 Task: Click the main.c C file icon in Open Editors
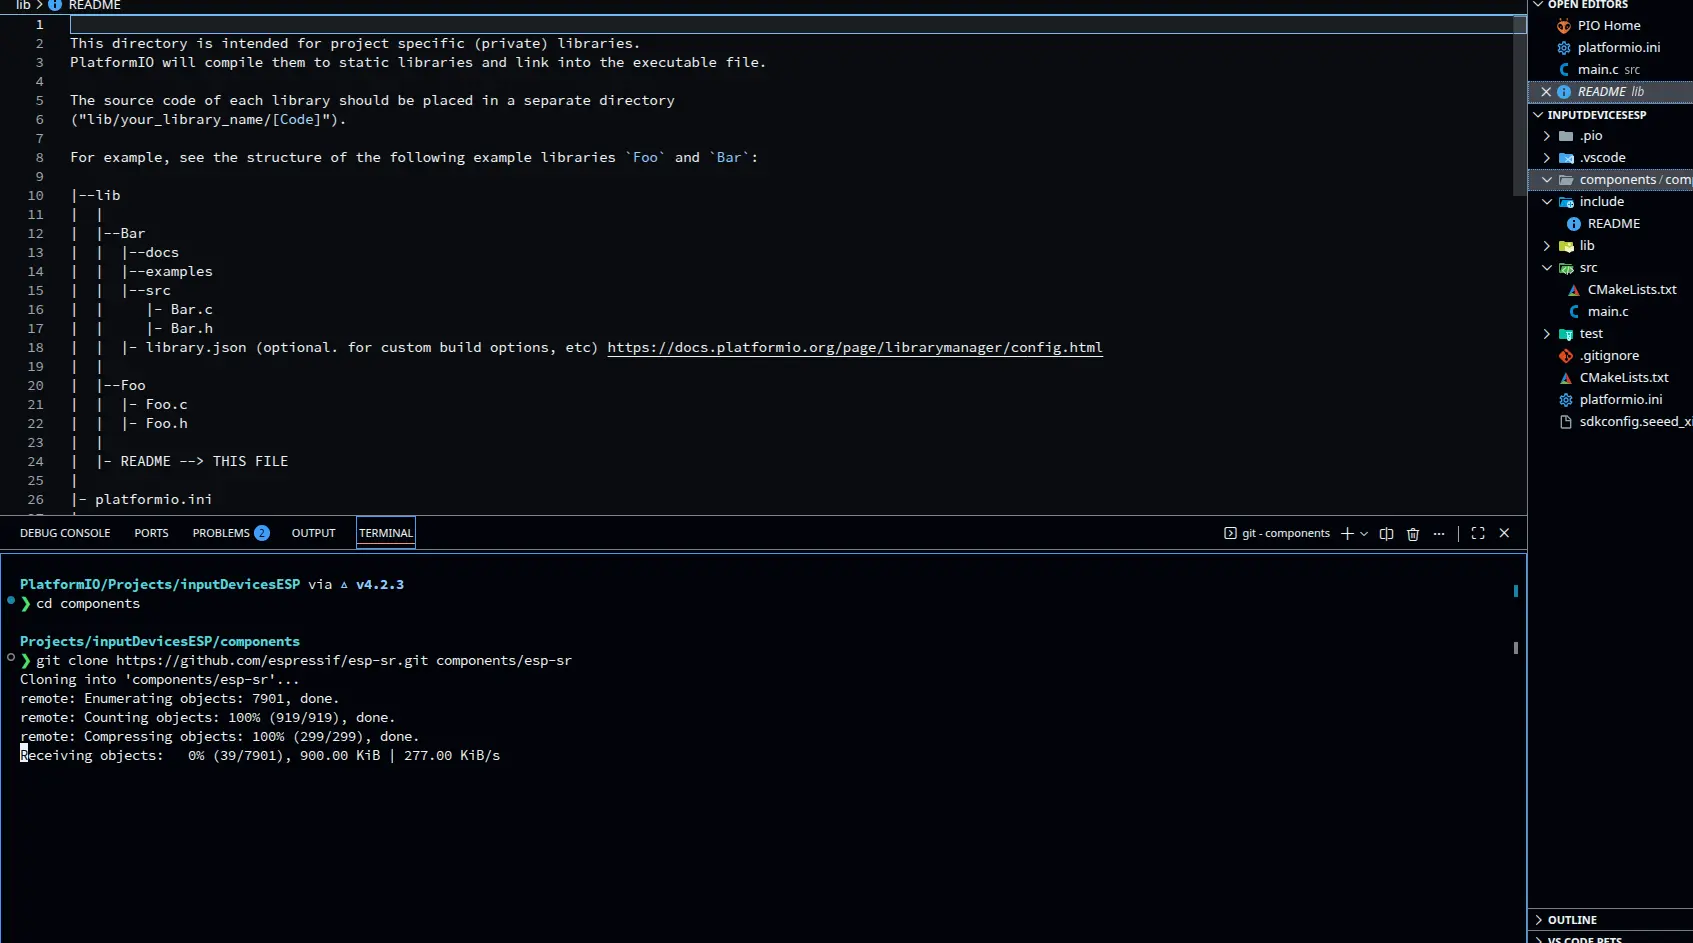(x=1564, y=70)
